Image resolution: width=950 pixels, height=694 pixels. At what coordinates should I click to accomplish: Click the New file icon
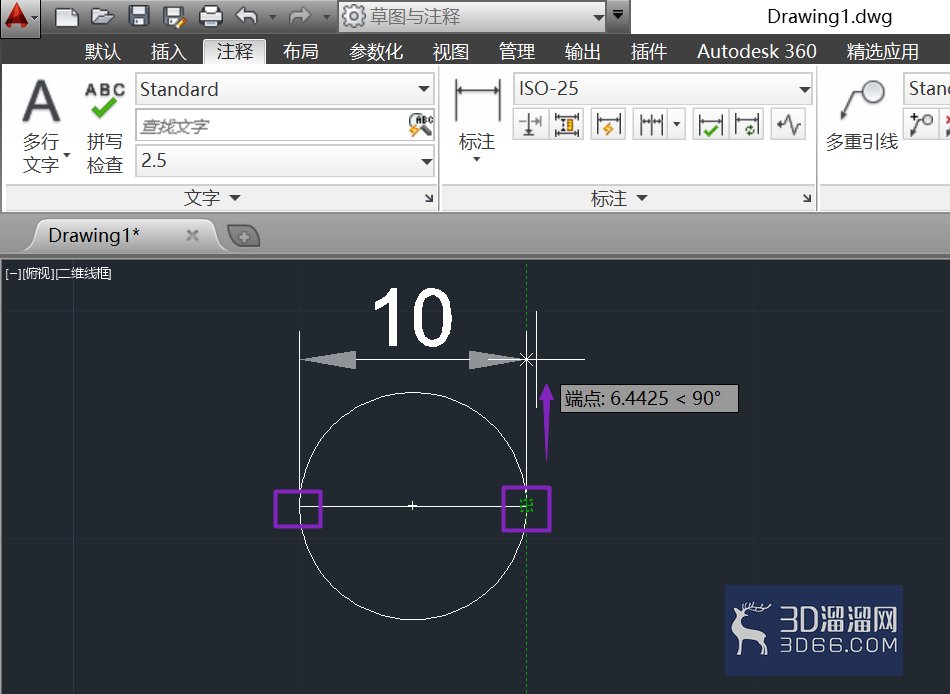coord(67,16)
